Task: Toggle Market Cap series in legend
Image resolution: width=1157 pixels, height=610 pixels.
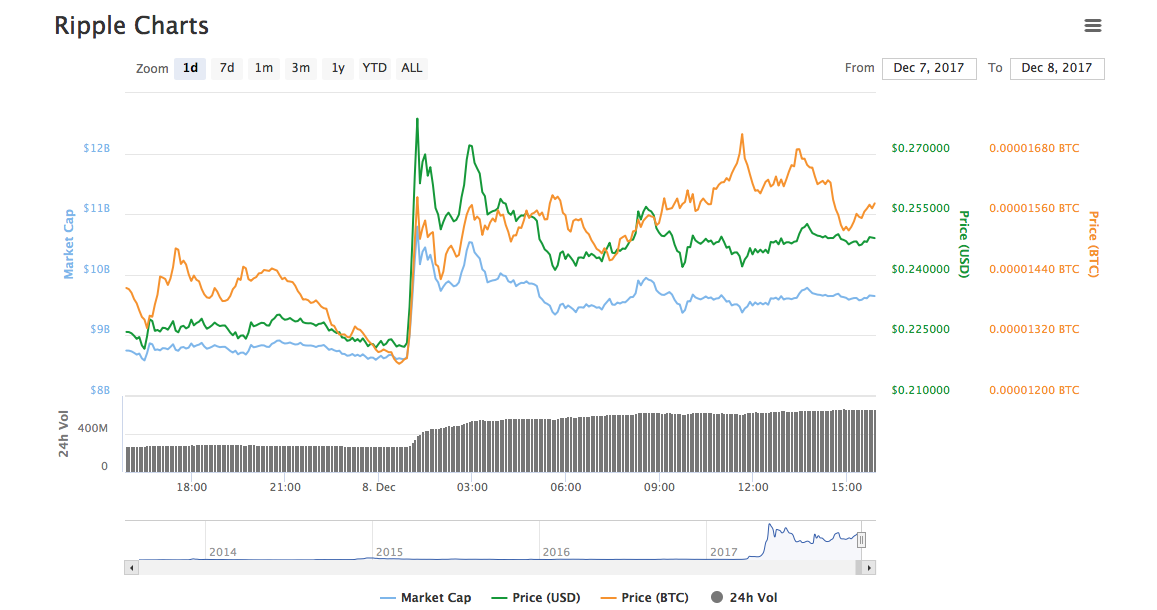Action: (x=426, y=598)
